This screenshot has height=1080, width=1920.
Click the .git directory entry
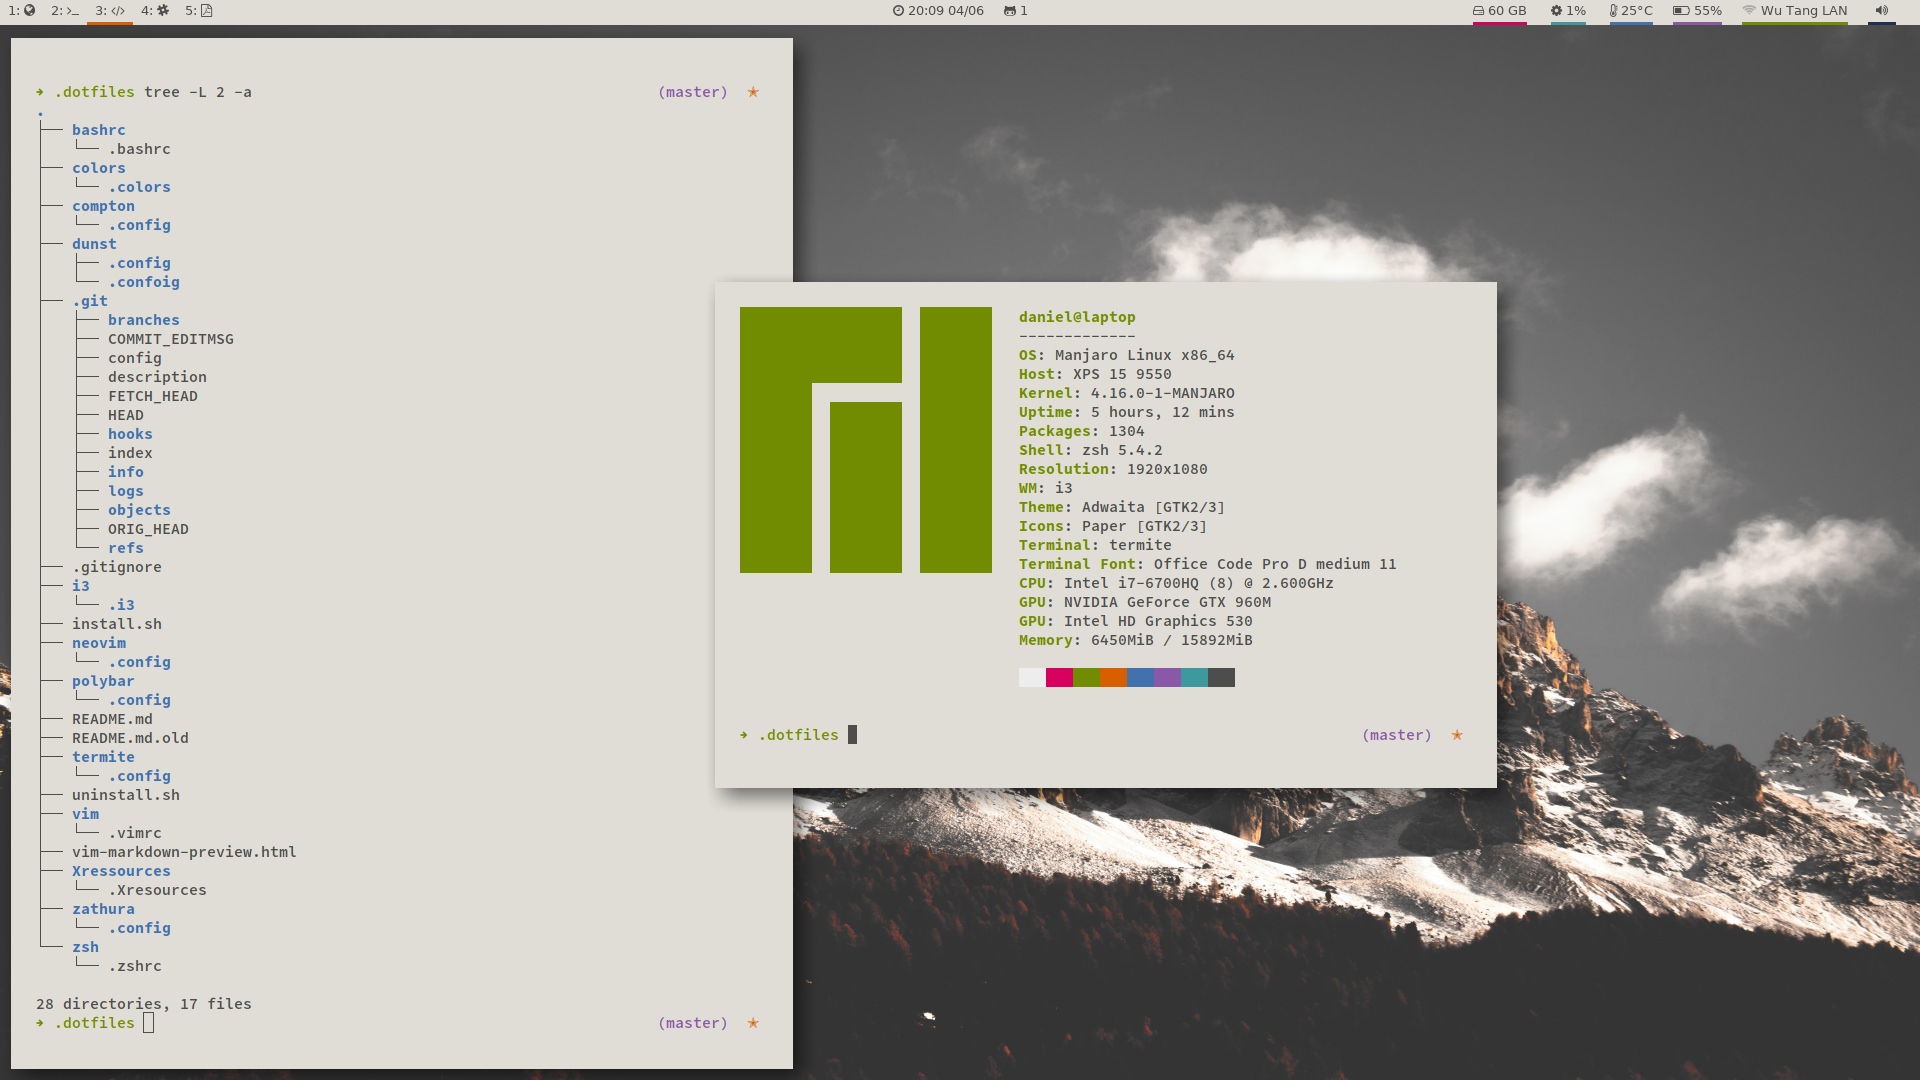pyautogui.click(x=89, y=301)
